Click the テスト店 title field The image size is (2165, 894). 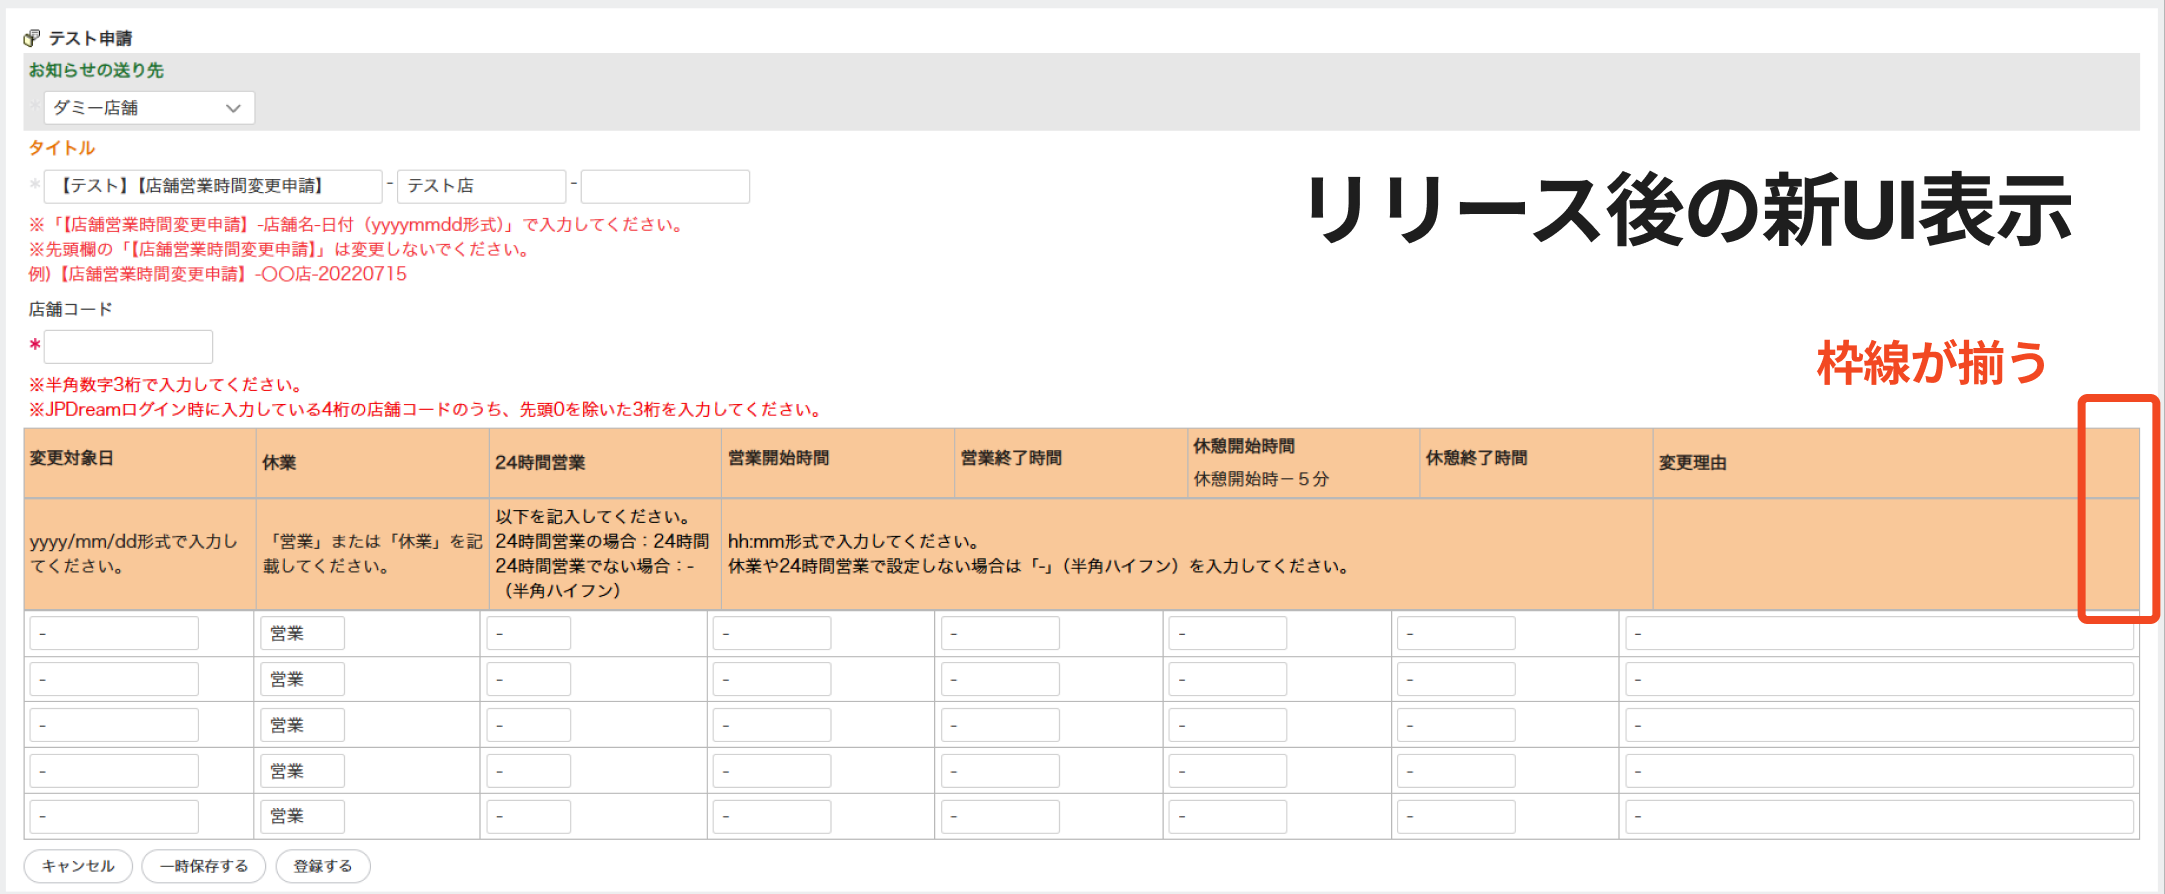click(482, 186)
